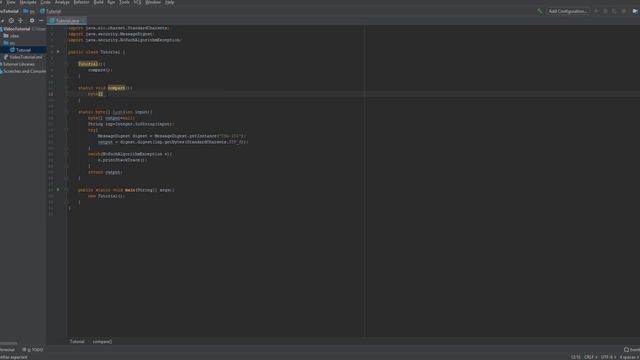Viewport: 640px width, 360px height.
Task: Open the Window menu
Action: click(153, 2)
